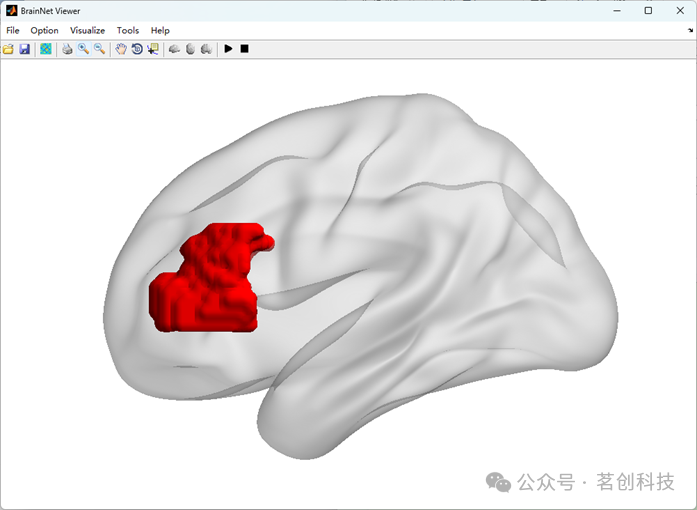Viewport: 697px width, 510px height.
Task: Open the Help menu
Action: (160, 30)
